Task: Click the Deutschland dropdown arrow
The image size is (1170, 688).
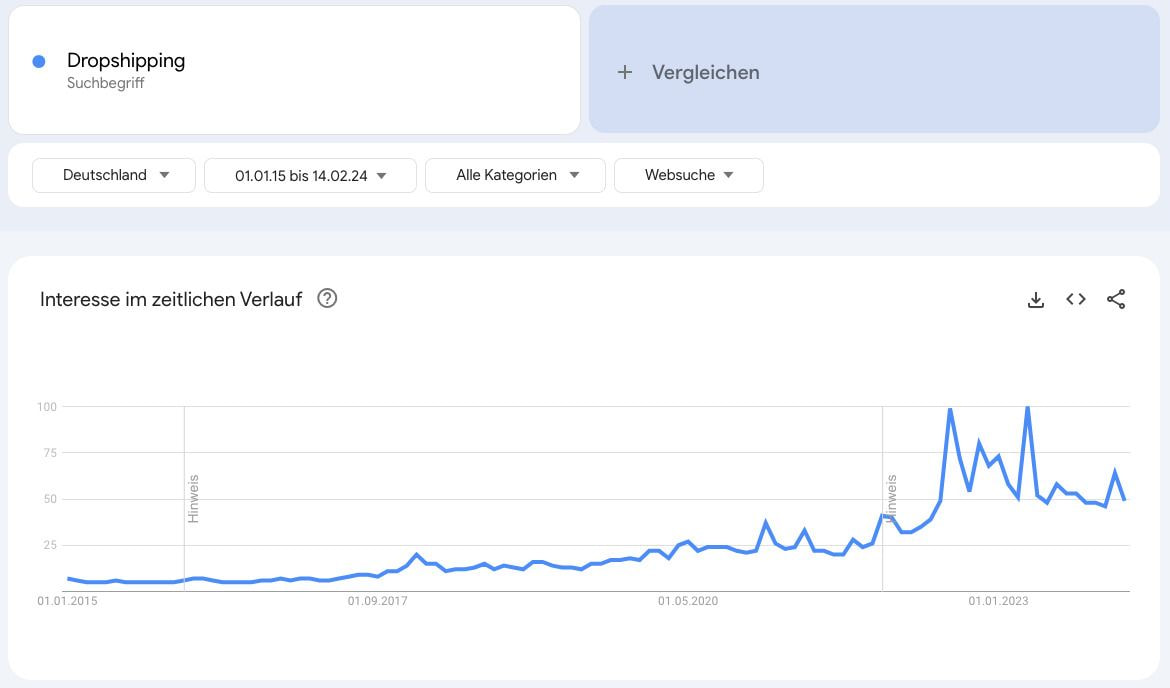Action: (x=165, y=175)
